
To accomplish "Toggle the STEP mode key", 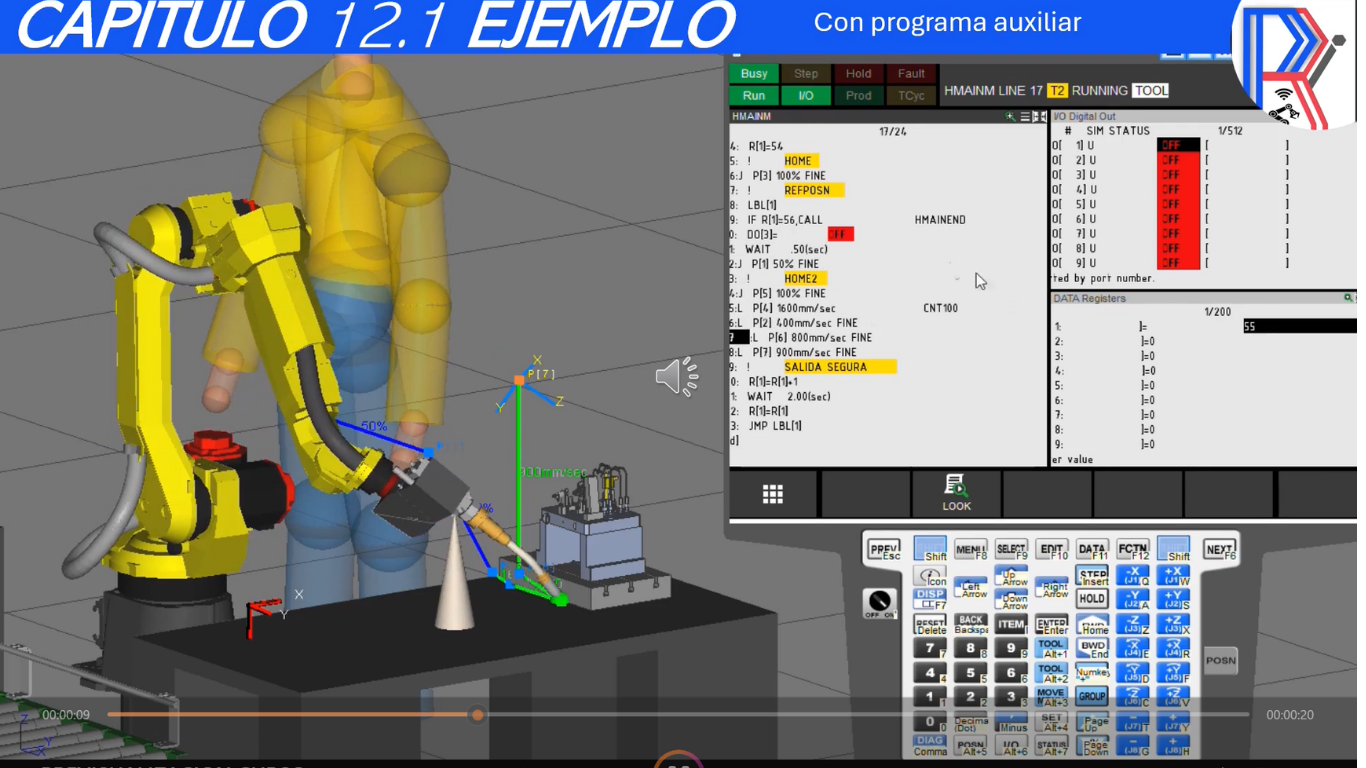I will [1092, 576].
